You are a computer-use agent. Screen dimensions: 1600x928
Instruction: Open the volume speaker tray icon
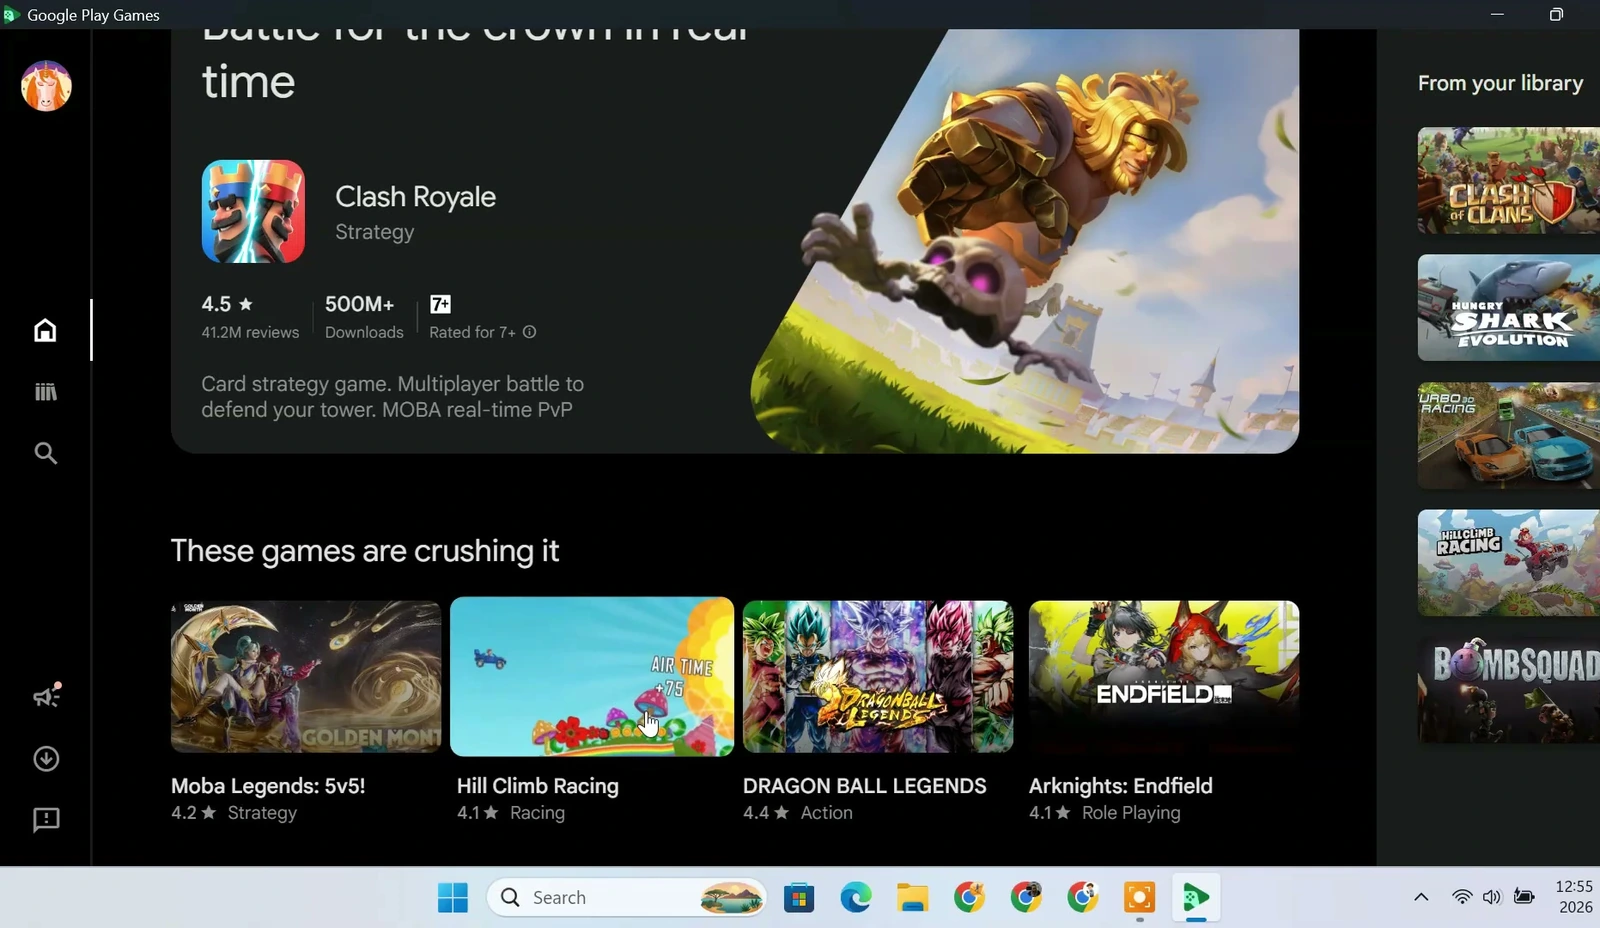tap(1492, 897)
